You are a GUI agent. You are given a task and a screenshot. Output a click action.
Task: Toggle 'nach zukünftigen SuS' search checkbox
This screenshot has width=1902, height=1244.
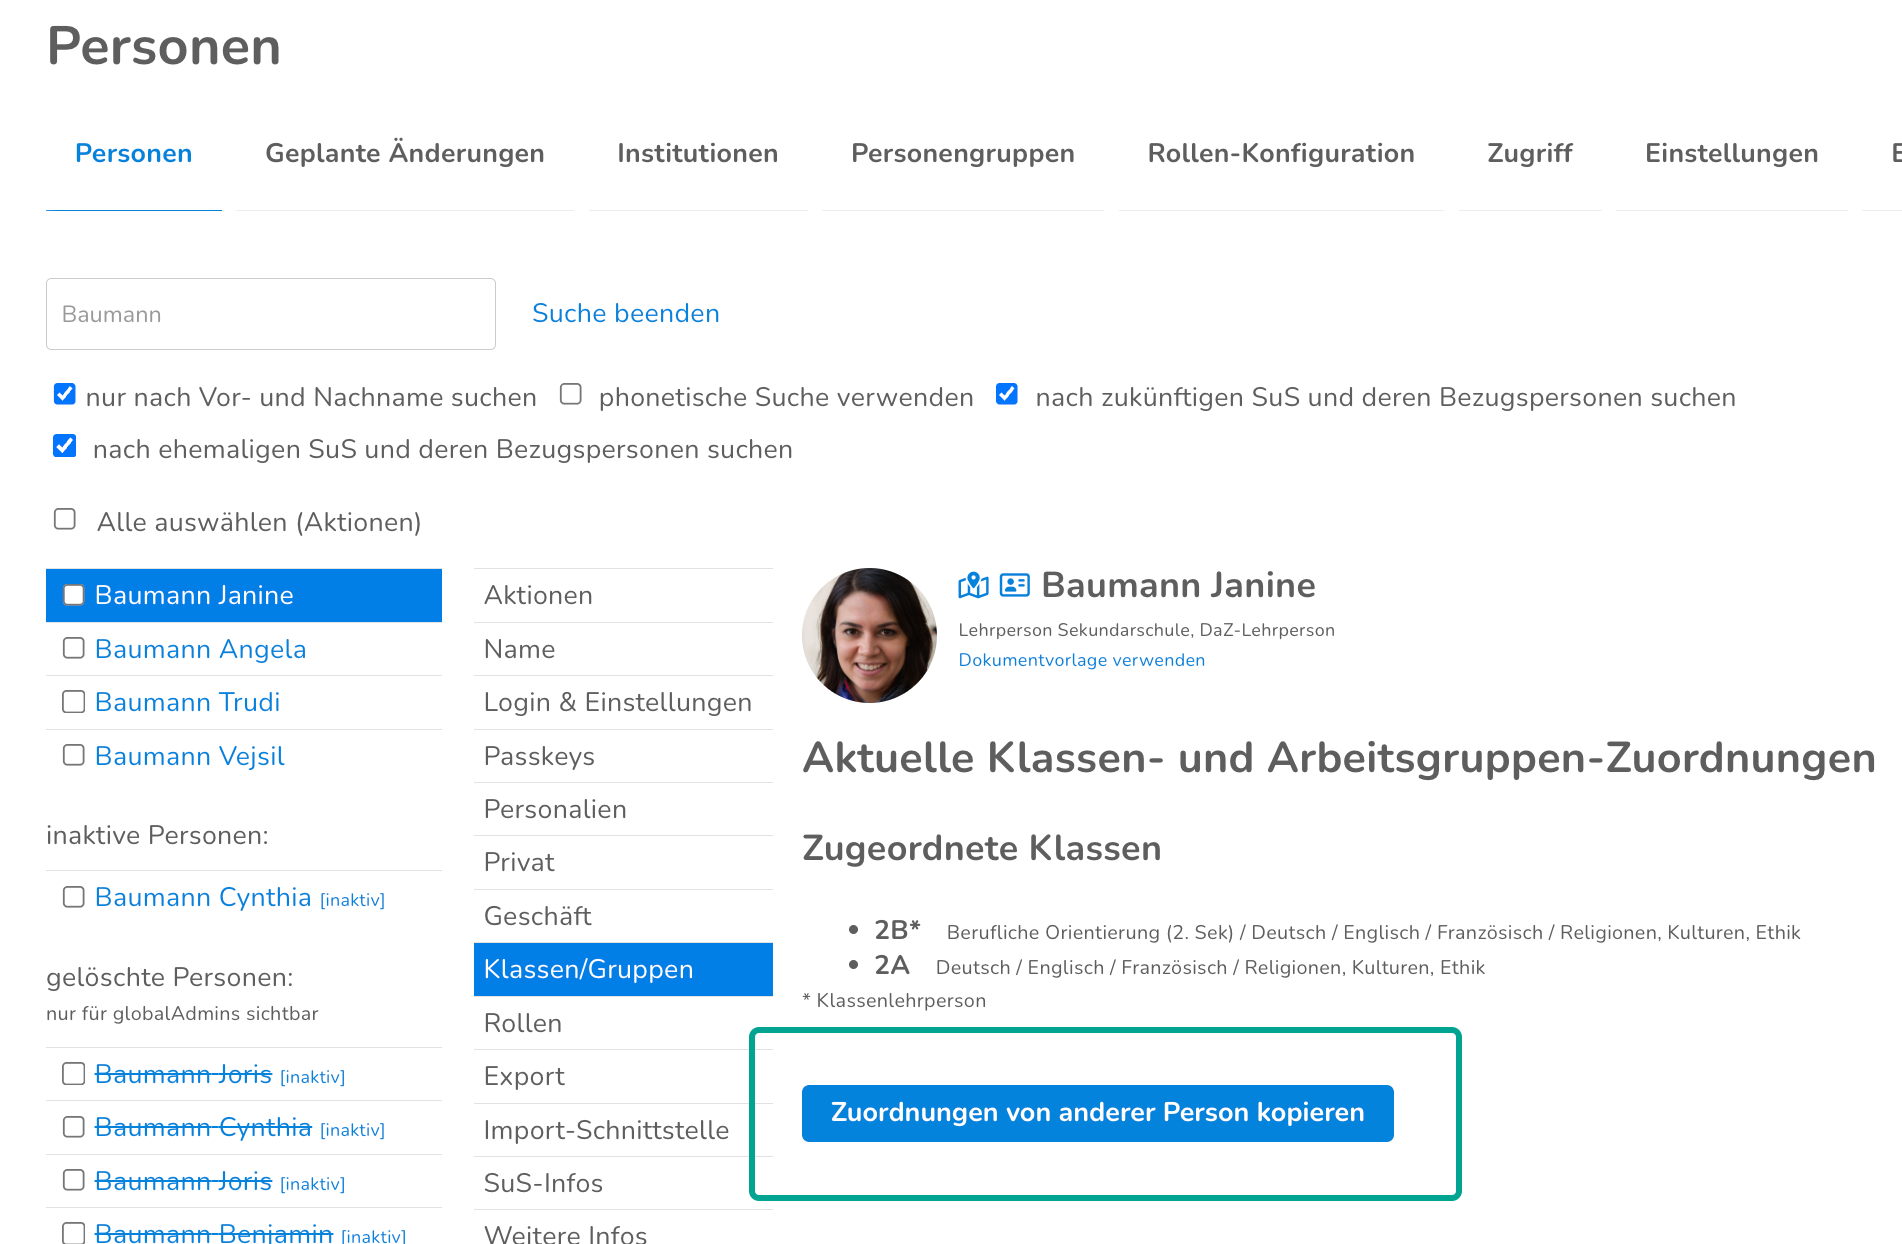[x=1007, y=394]
